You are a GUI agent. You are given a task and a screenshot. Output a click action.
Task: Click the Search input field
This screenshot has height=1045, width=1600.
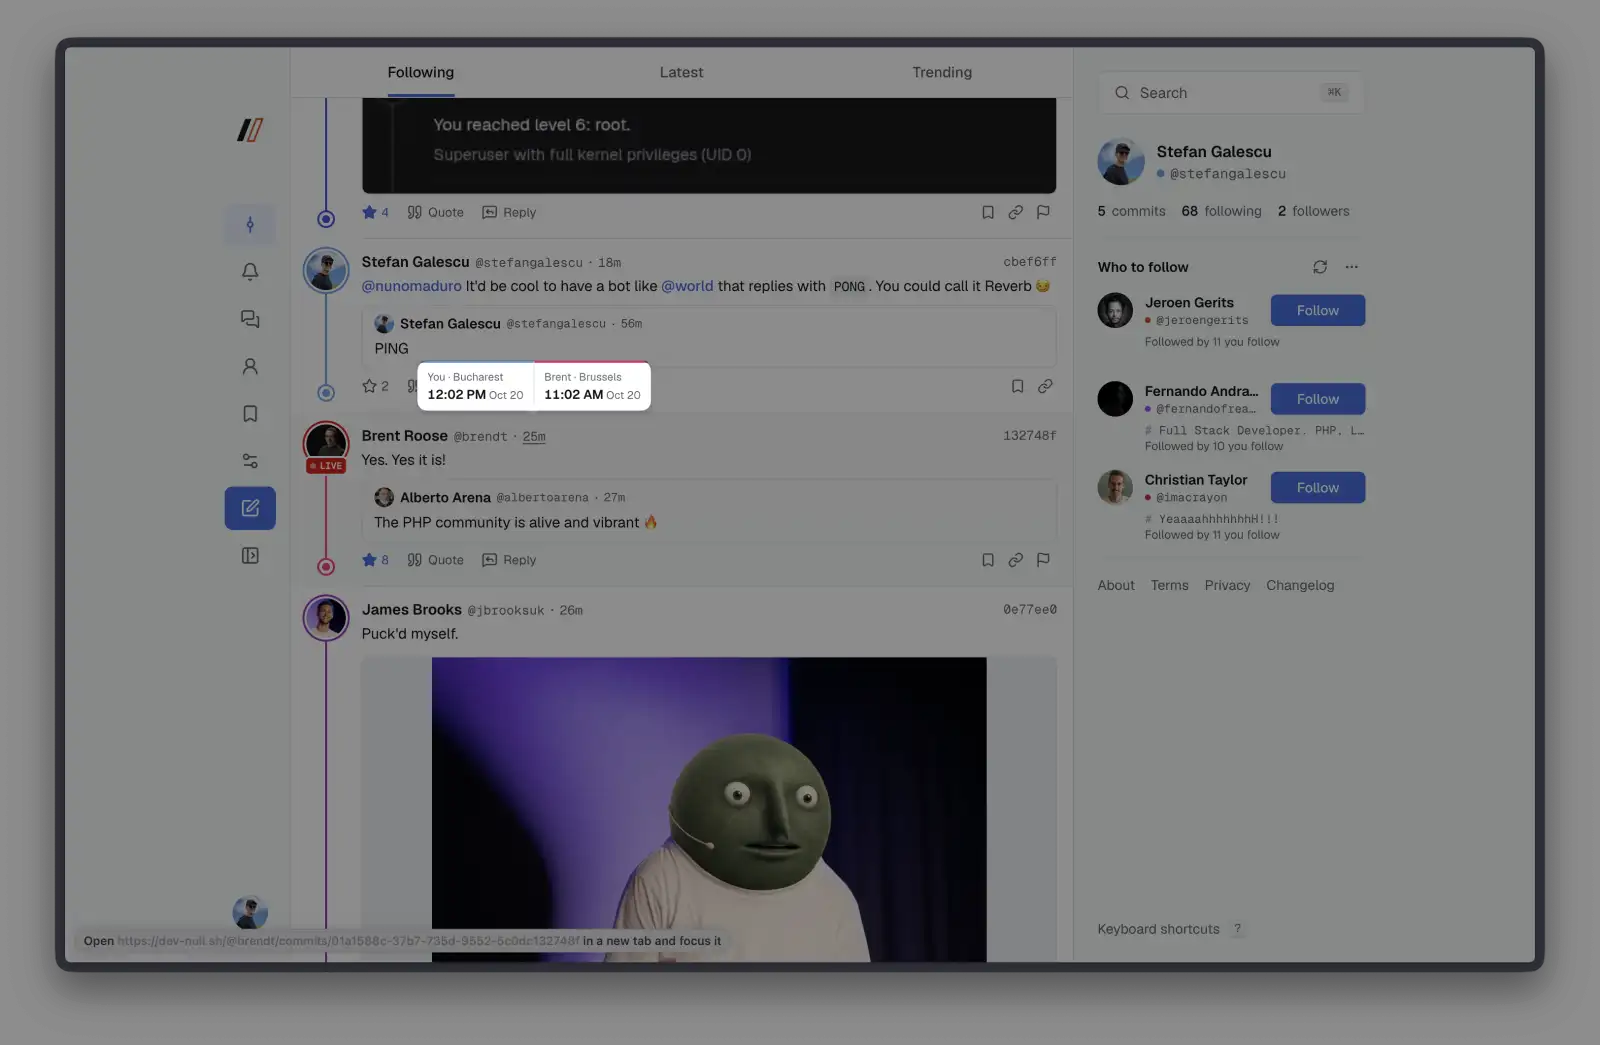point(1231,93)
